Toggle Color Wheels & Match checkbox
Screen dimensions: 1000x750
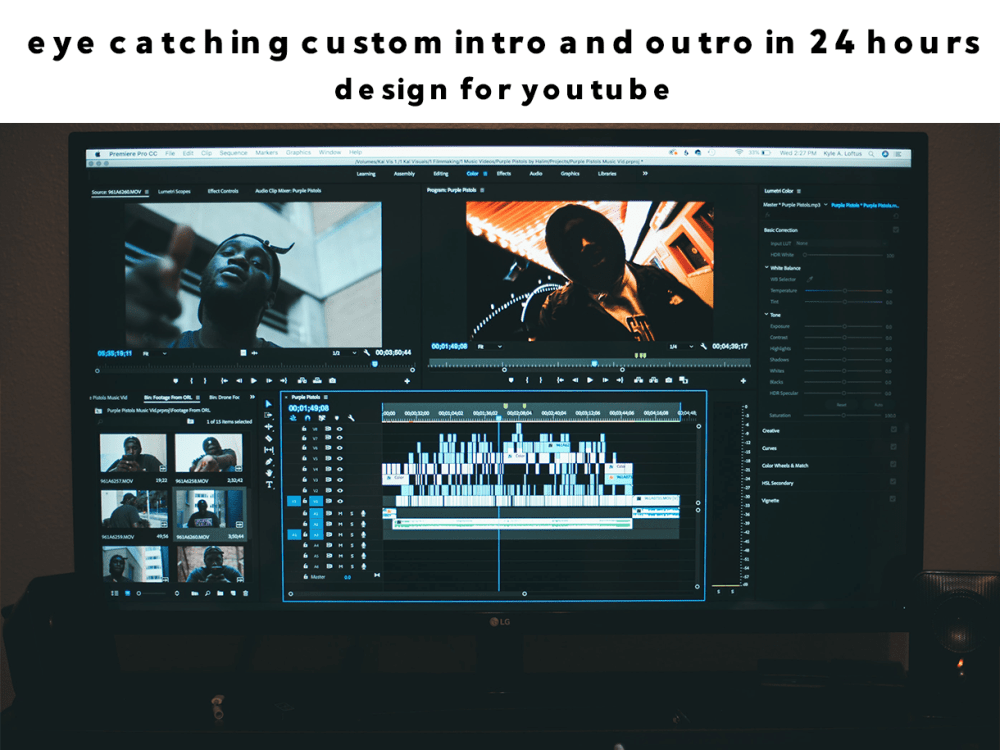[x=893, y=464]
